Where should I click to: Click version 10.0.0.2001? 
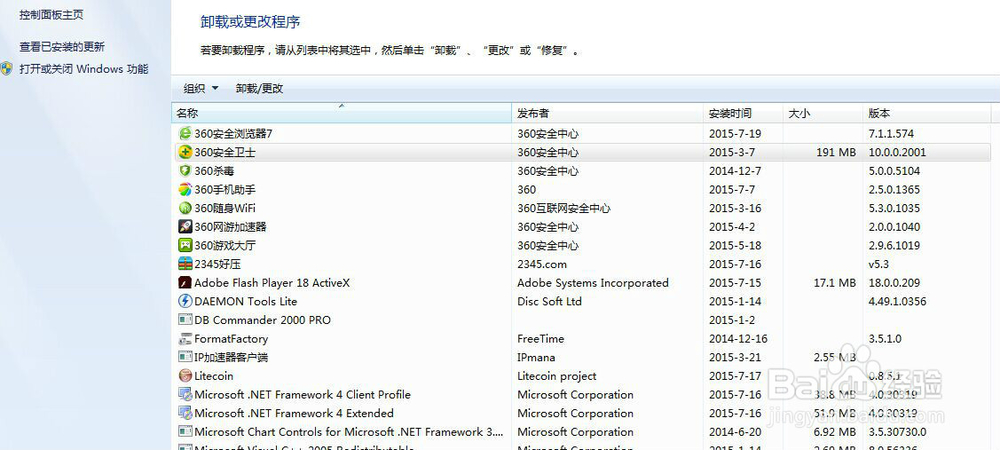(x=897, y=152)
